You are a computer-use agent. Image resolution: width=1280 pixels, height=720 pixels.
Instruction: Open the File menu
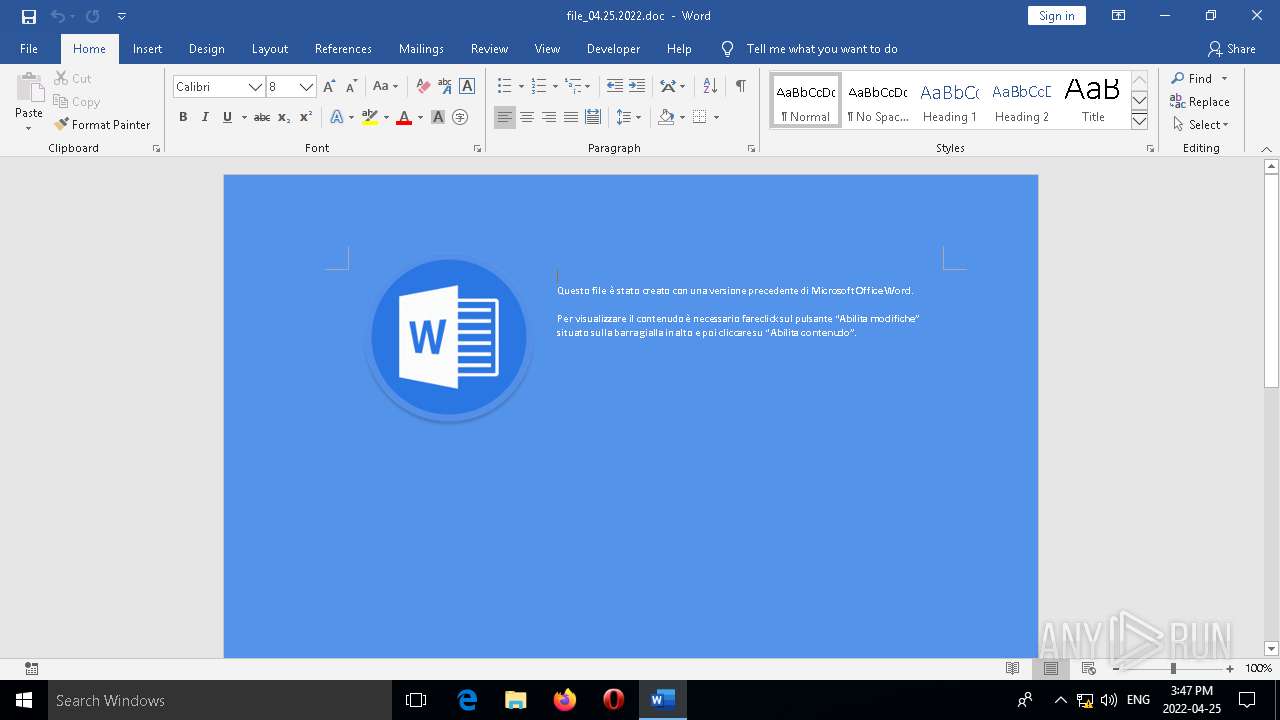point(29,49)
